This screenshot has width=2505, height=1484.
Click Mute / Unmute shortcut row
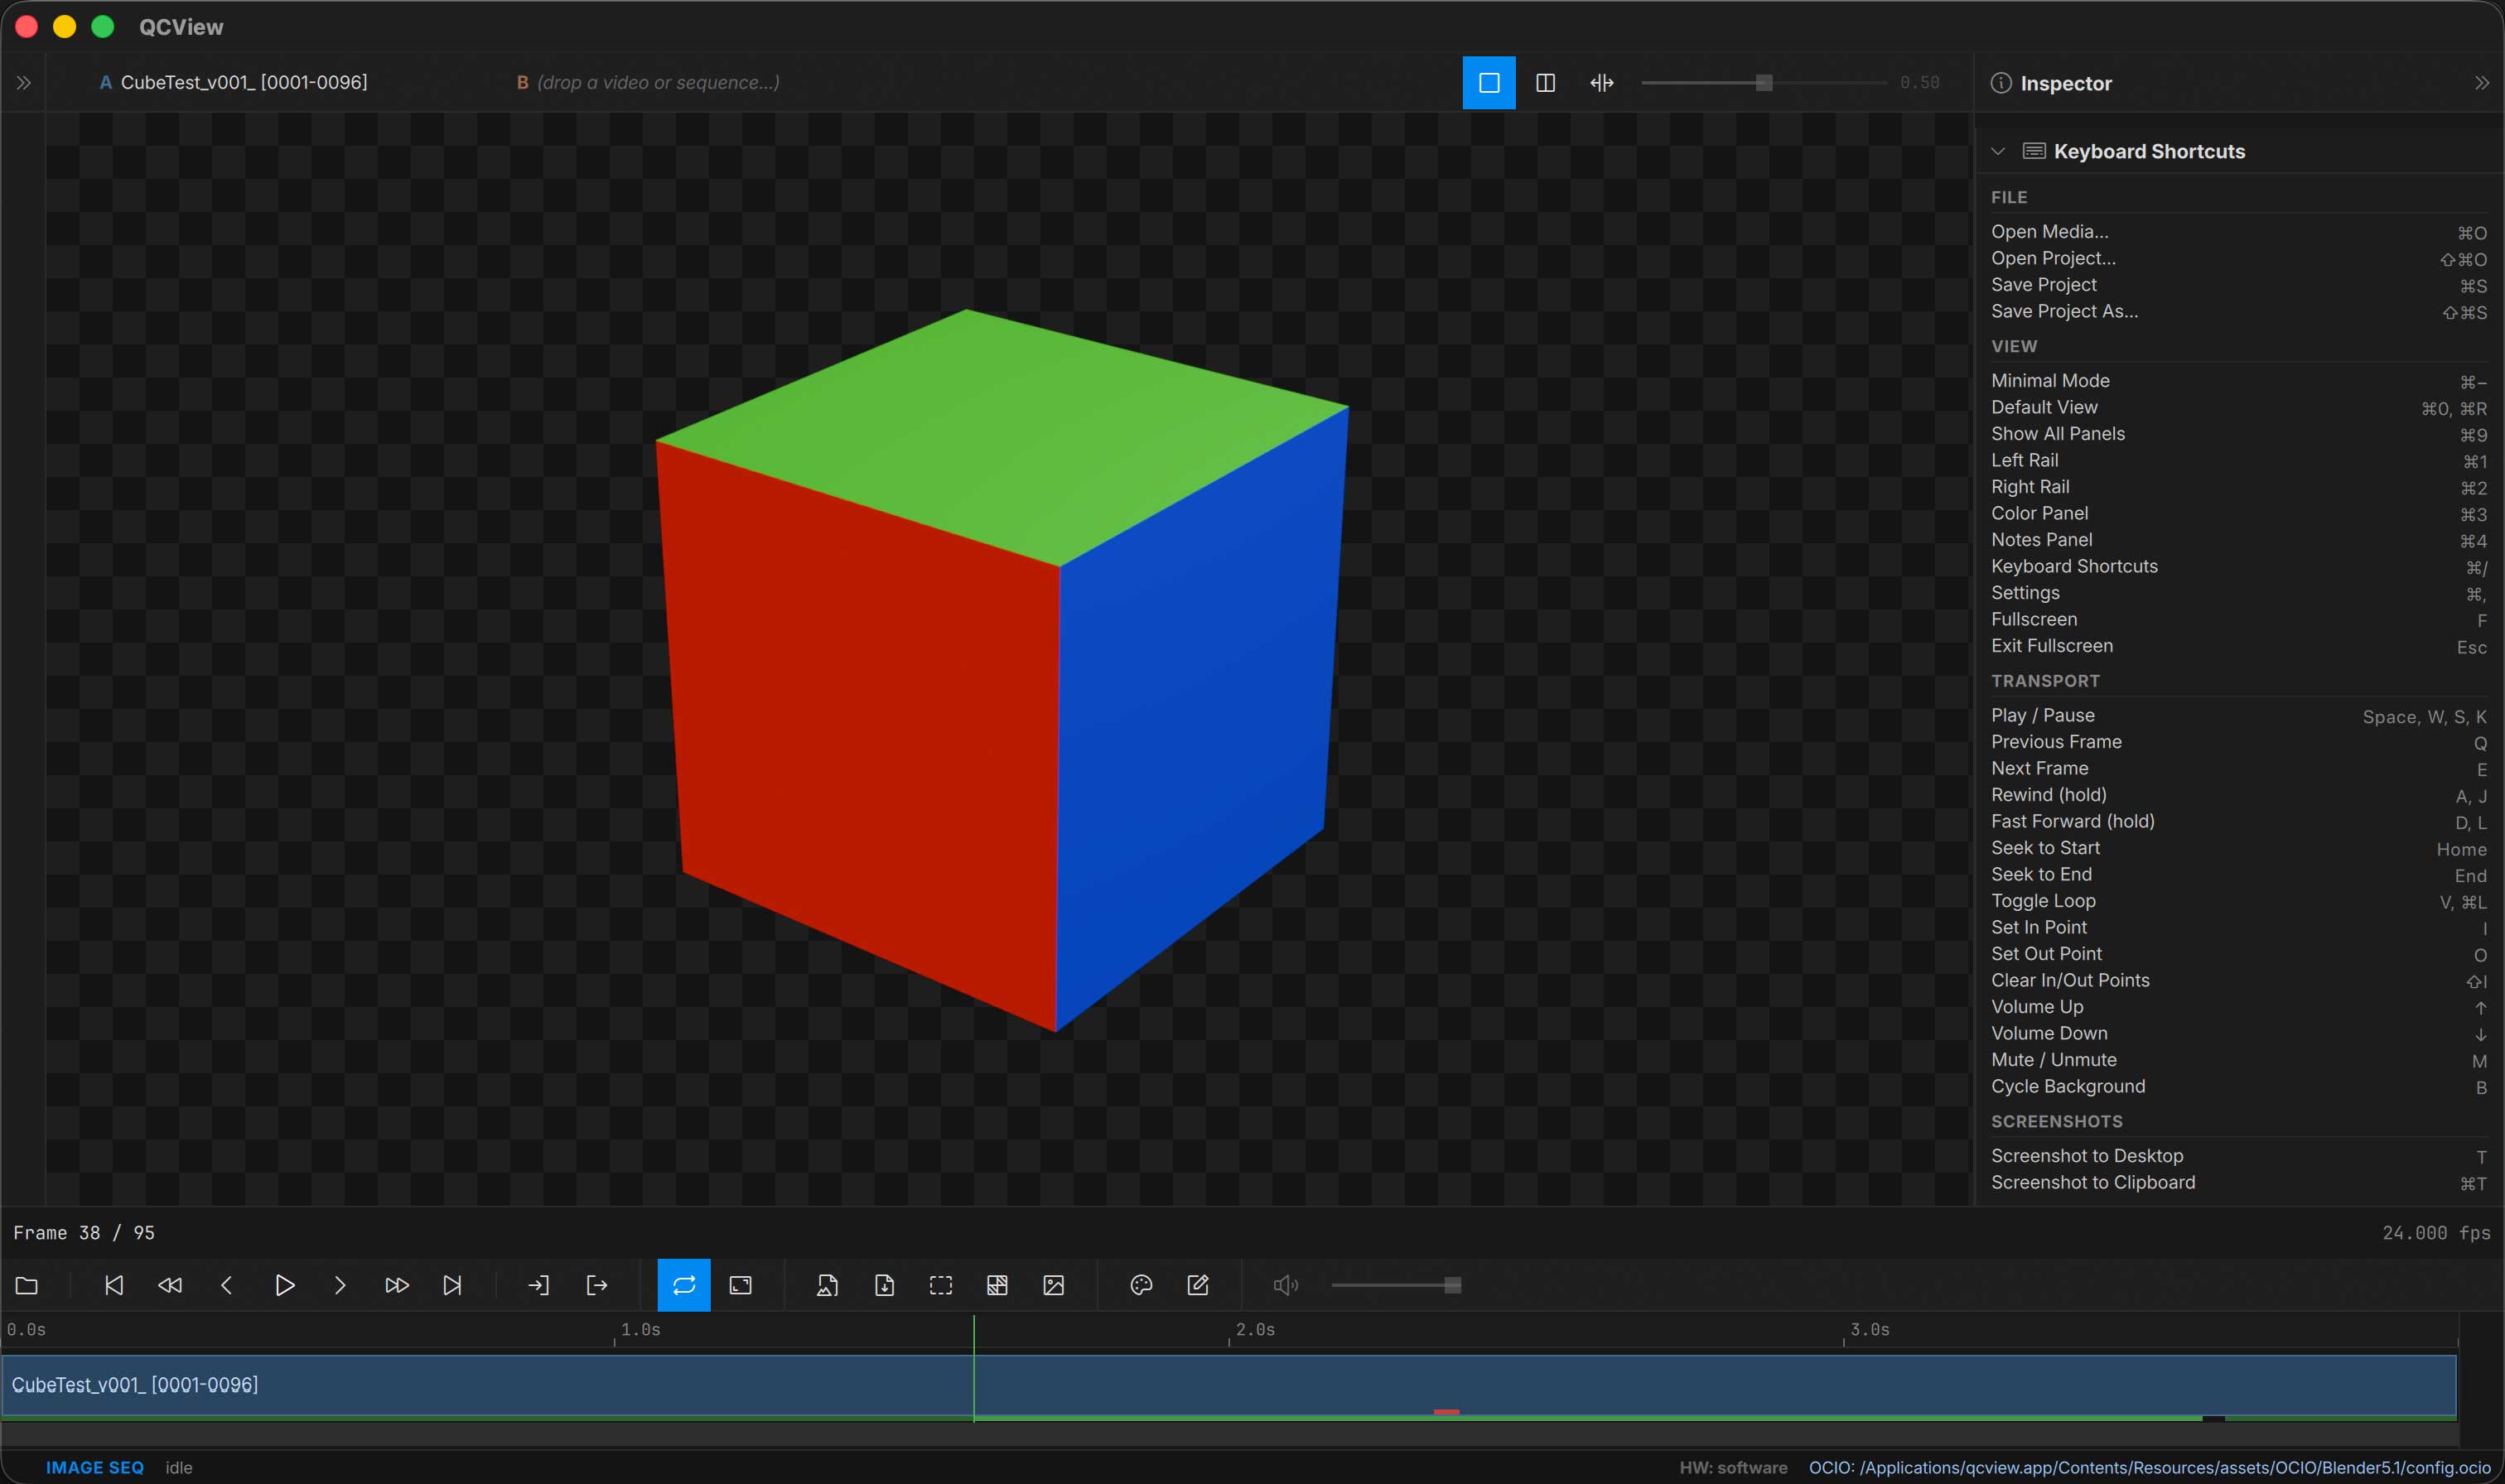coord(2238,1060)
